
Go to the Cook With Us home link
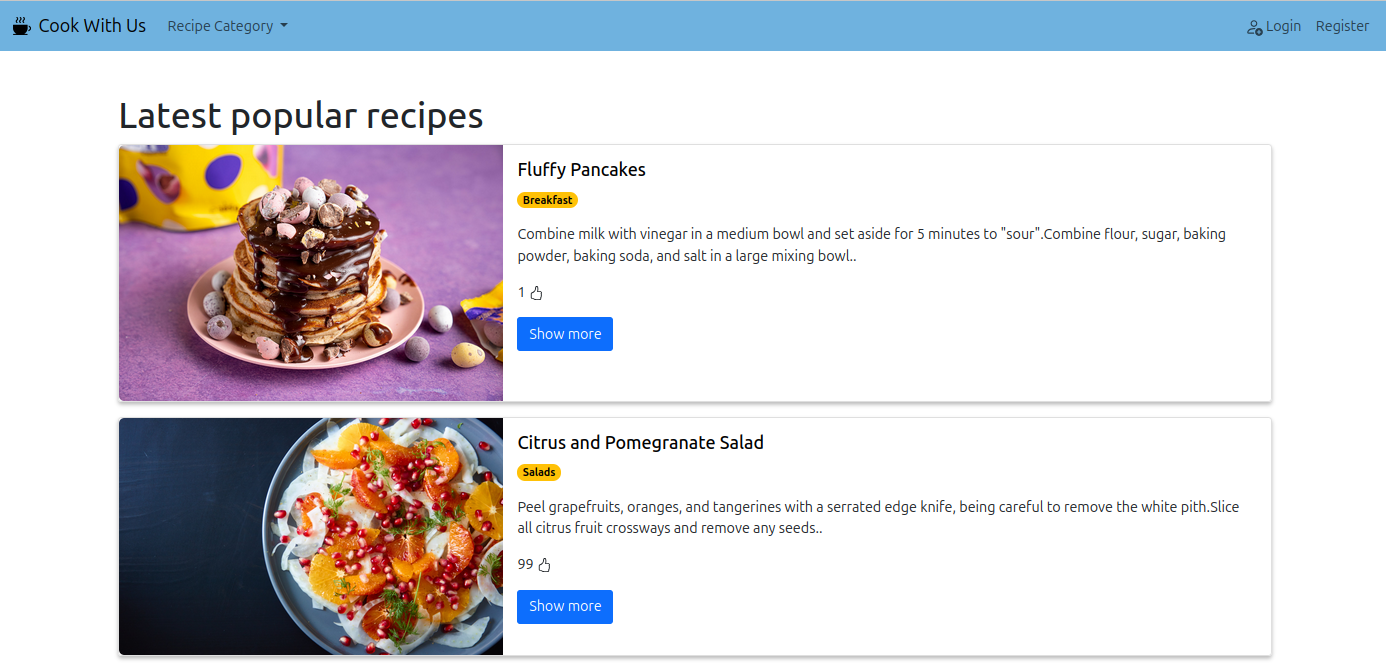tap(92, 26)
